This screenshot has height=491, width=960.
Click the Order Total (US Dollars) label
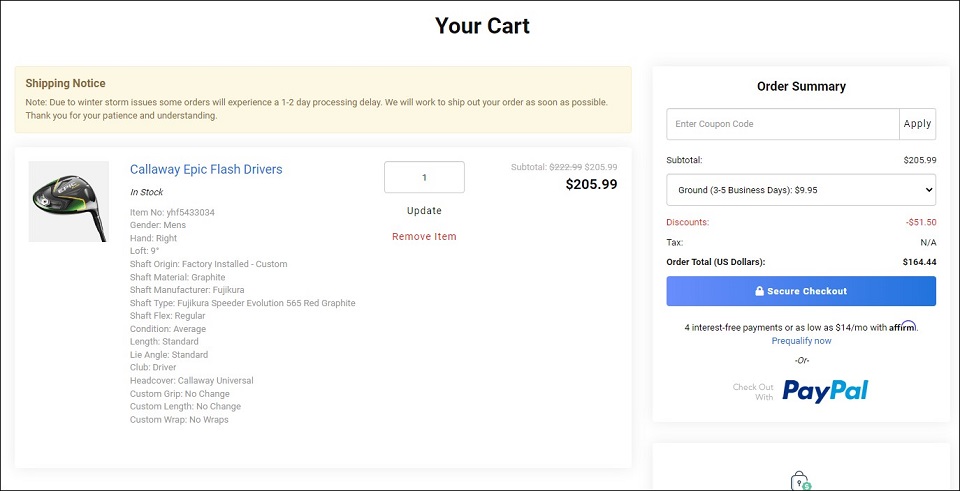716,262
